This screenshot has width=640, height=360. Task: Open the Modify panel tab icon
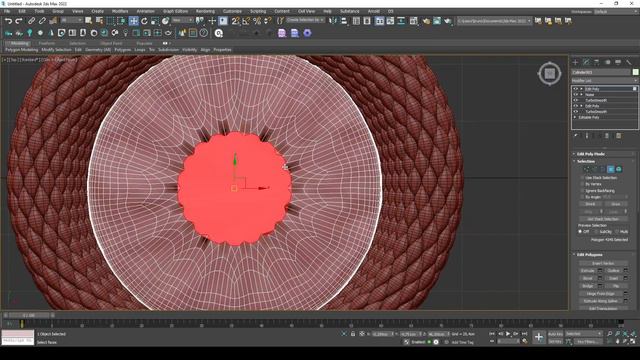click(586, 62)
